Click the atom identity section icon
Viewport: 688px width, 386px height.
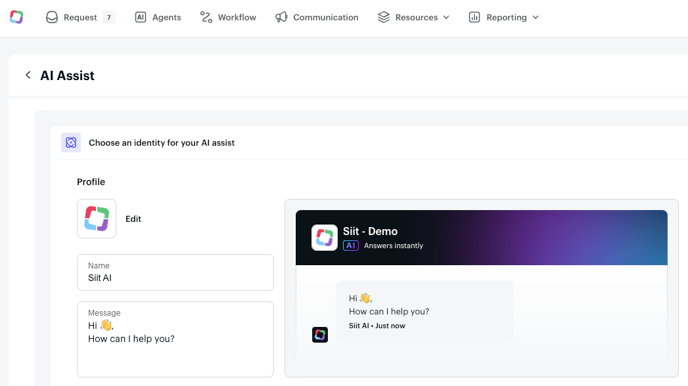(71, 143)
